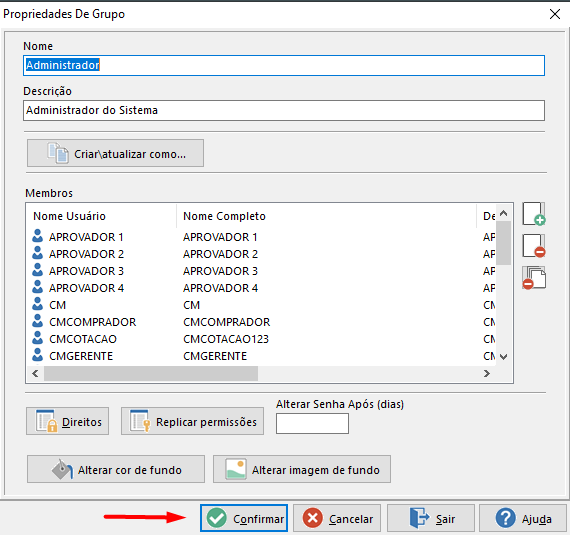This screenshot has width=570, height=535.
Task: Click the add member icon with green plus
Action: pos(534,214)
